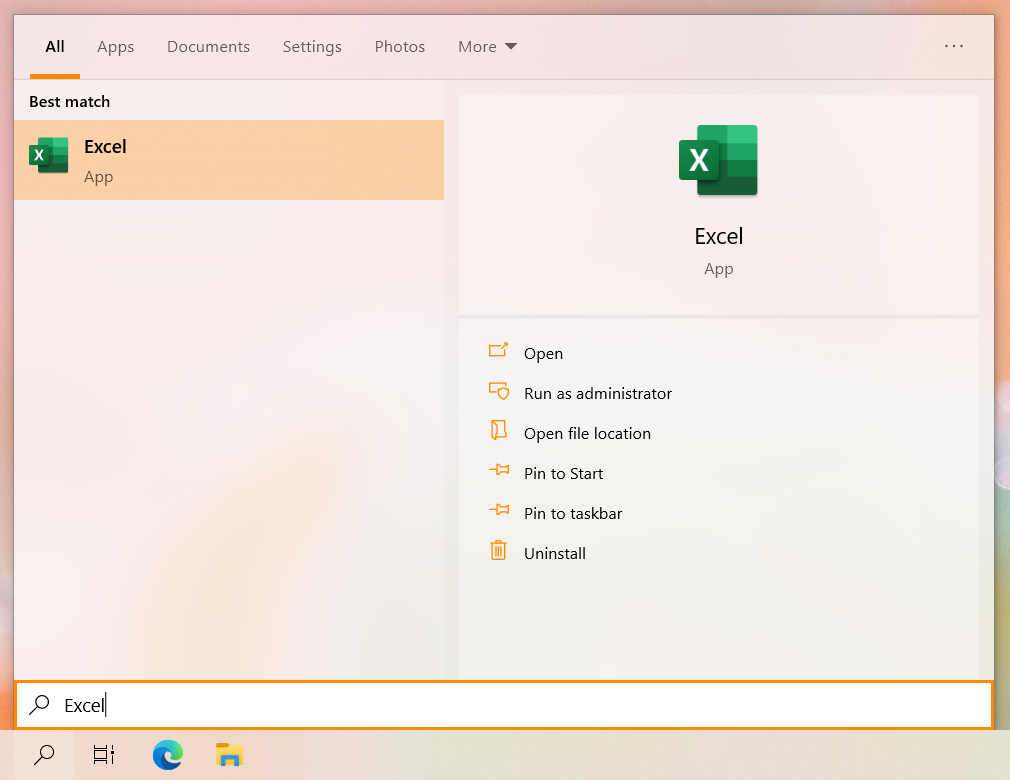Switch to the Photos tab
Screen dimensions: 1010x780
click(x=399, y=46)
